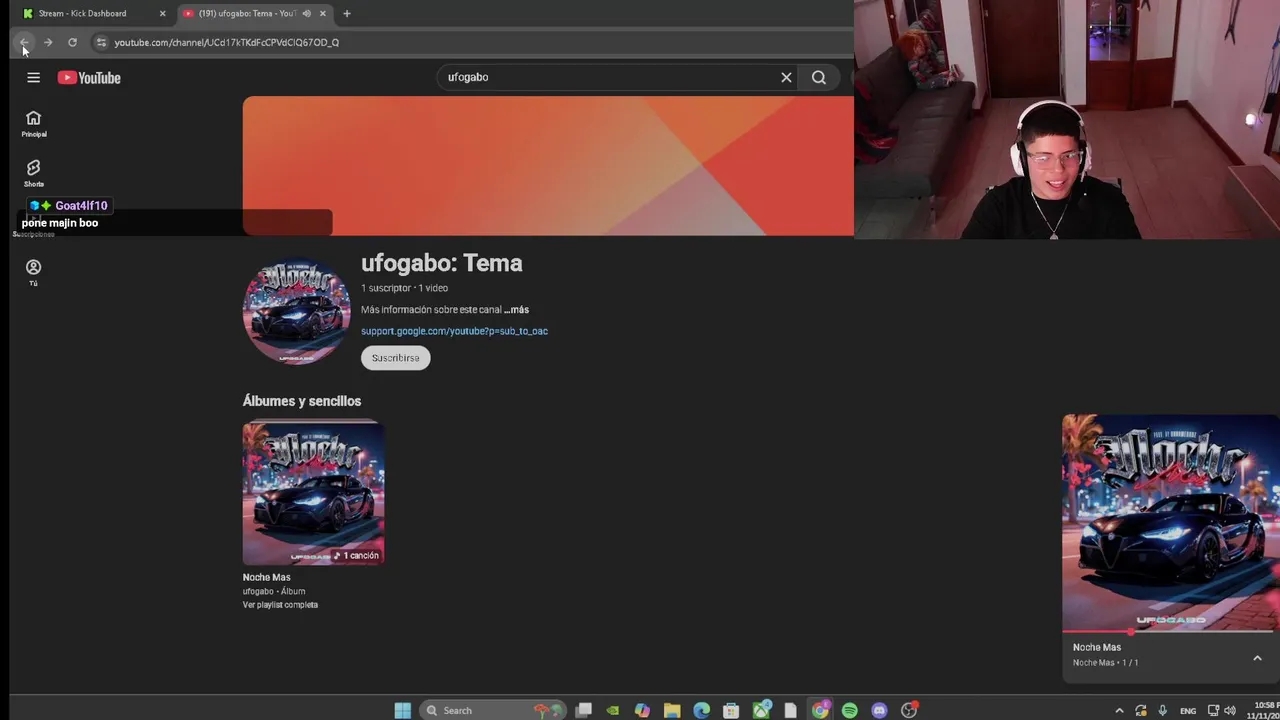Open the Tú profile sidebar item
Image resolution: width=1280 pixels, height=720 pixels.
(33, 272)
